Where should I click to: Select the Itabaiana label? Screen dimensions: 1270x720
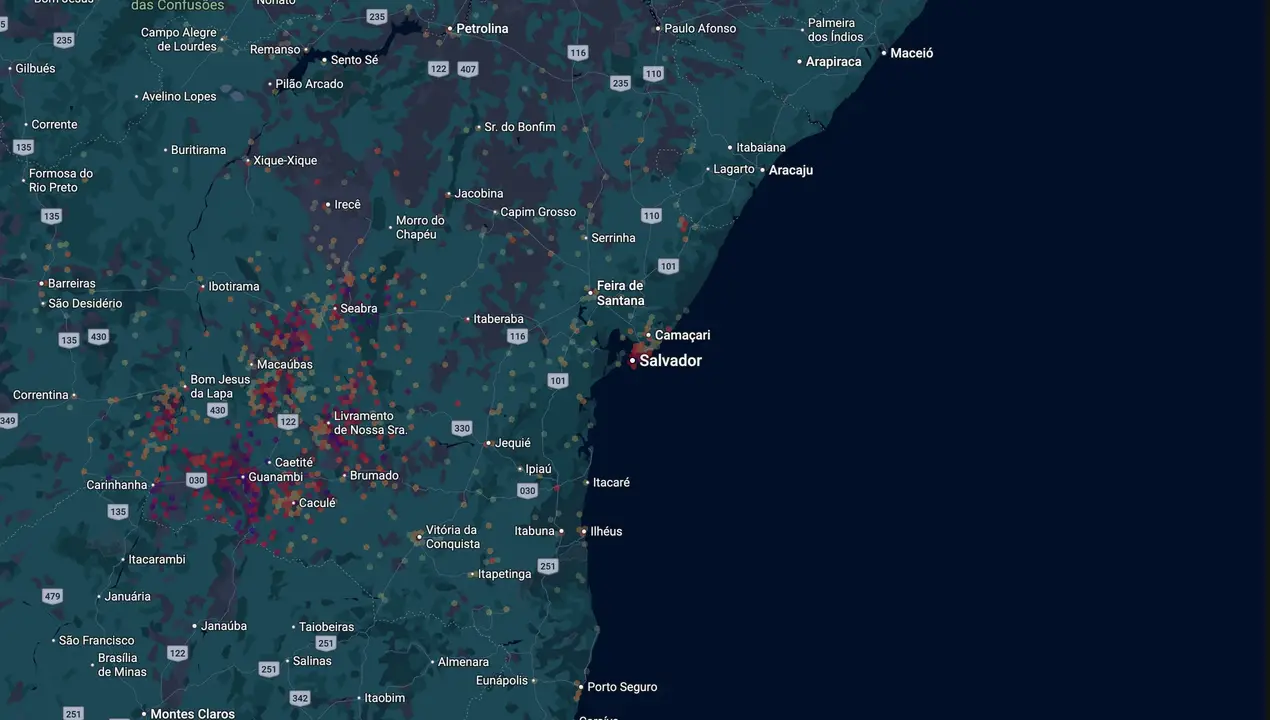tap(761, 148)
